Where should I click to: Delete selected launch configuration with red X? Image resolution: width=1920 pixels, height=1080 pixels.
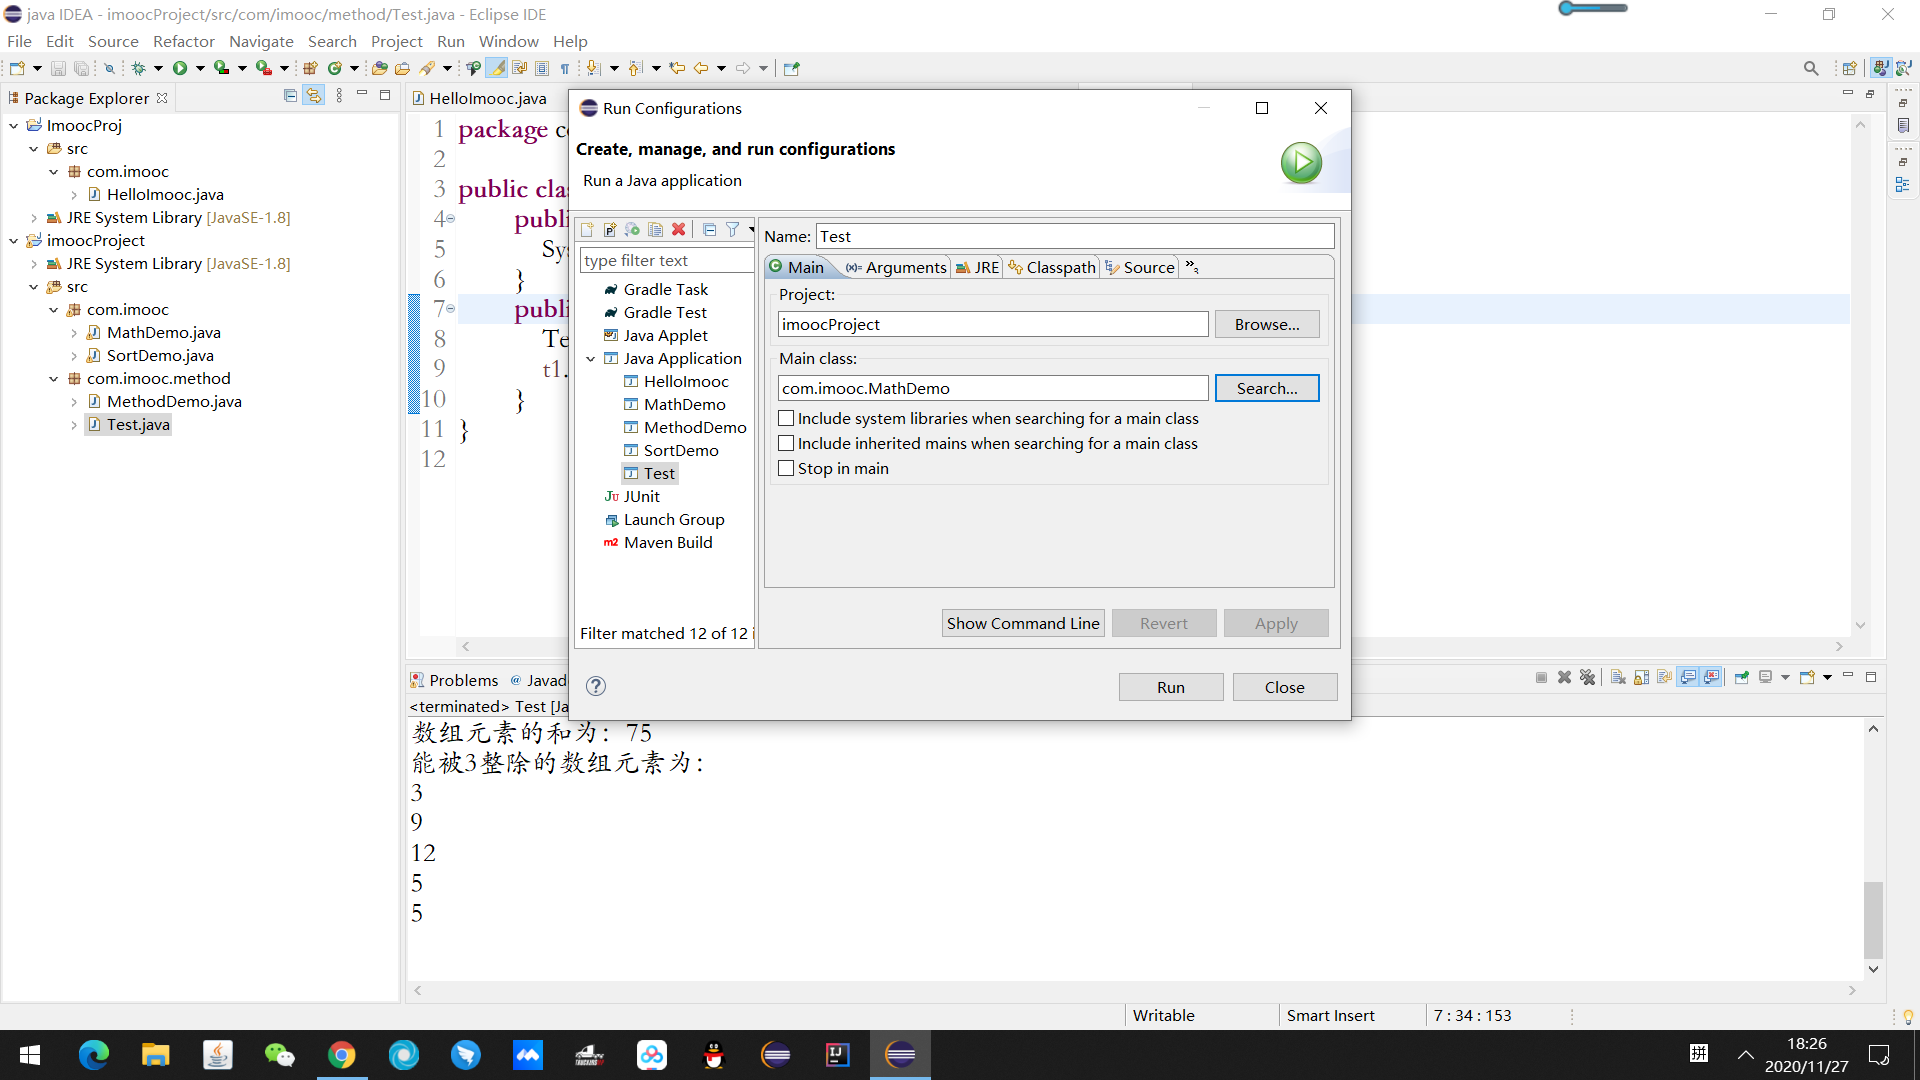(678, 229)
